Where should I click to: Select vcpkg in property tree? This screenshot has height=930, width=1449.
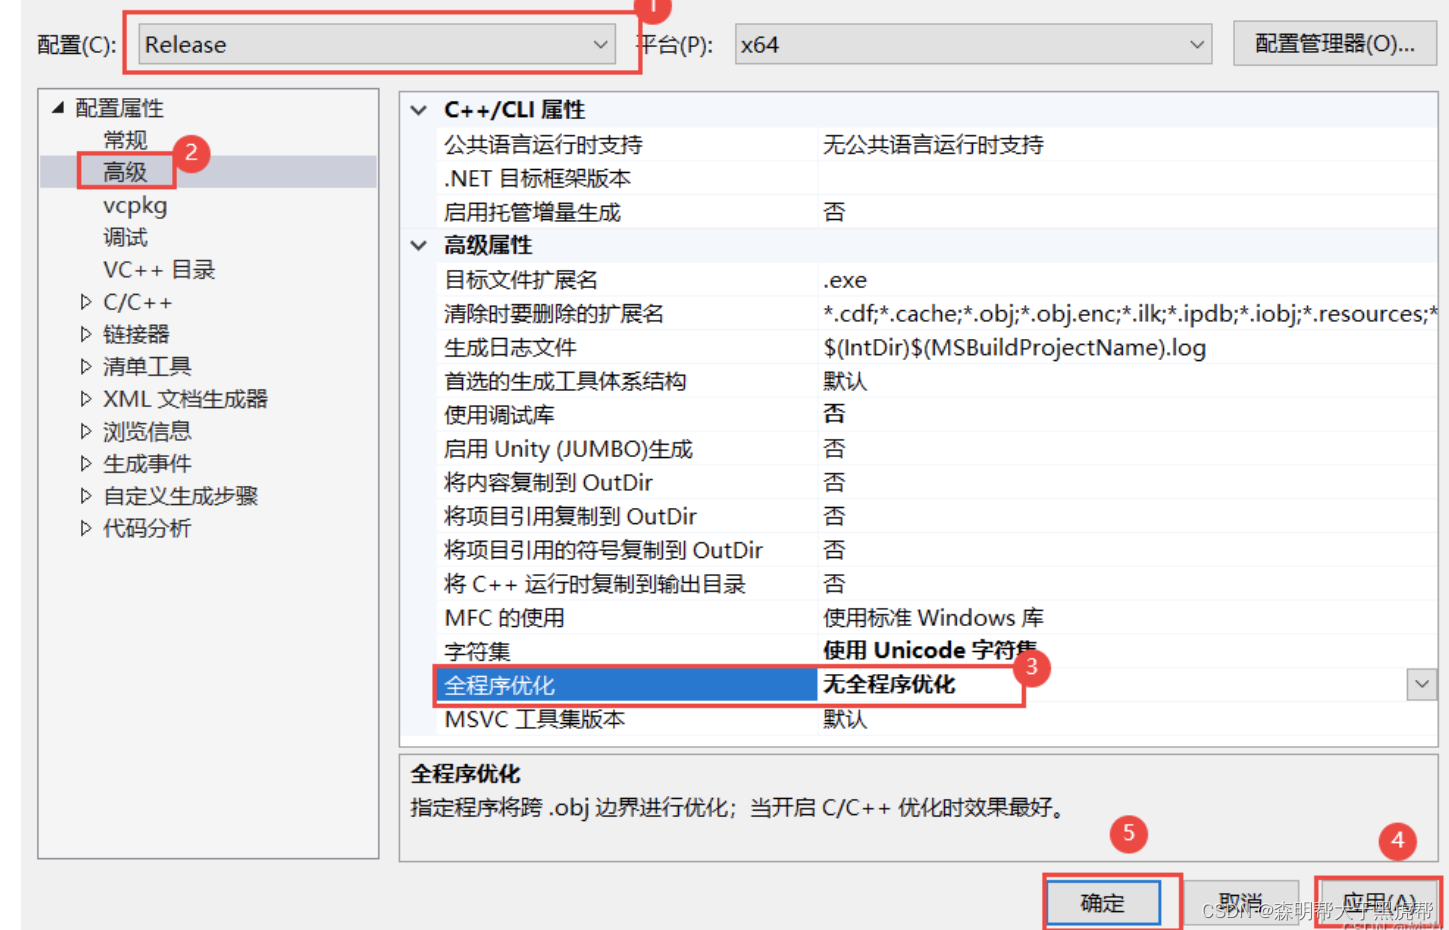(x=135, y=205)
